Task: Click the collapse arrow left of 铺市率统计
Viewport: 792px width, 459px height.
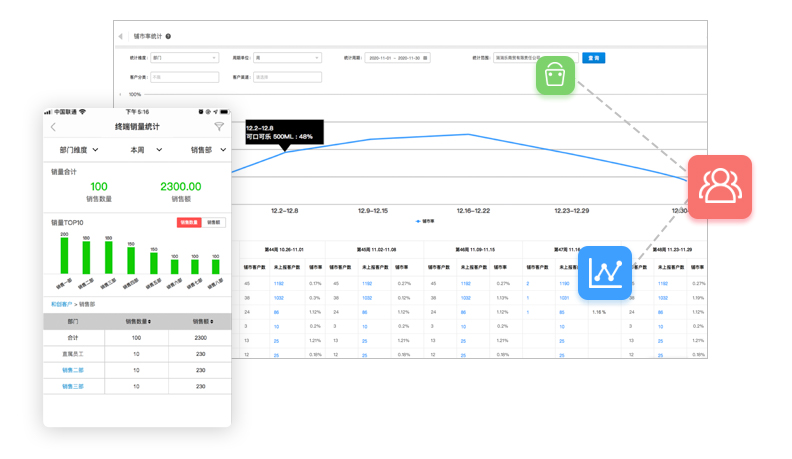Action: (x=121, y=36)
